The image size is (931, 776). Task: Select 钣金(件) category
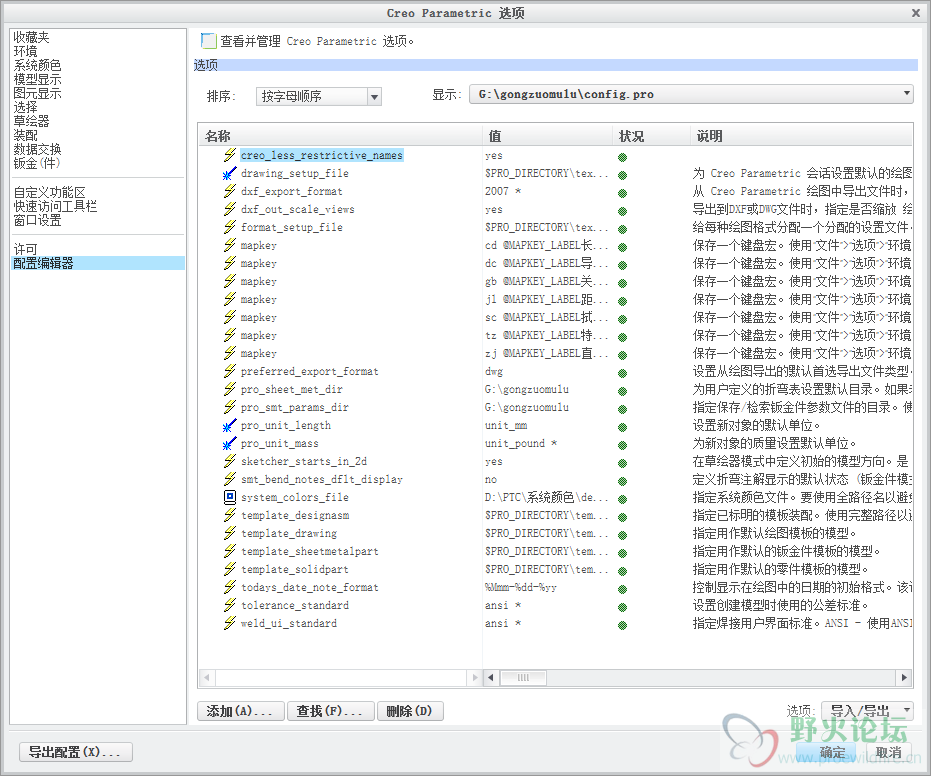(x=37, y=163)
